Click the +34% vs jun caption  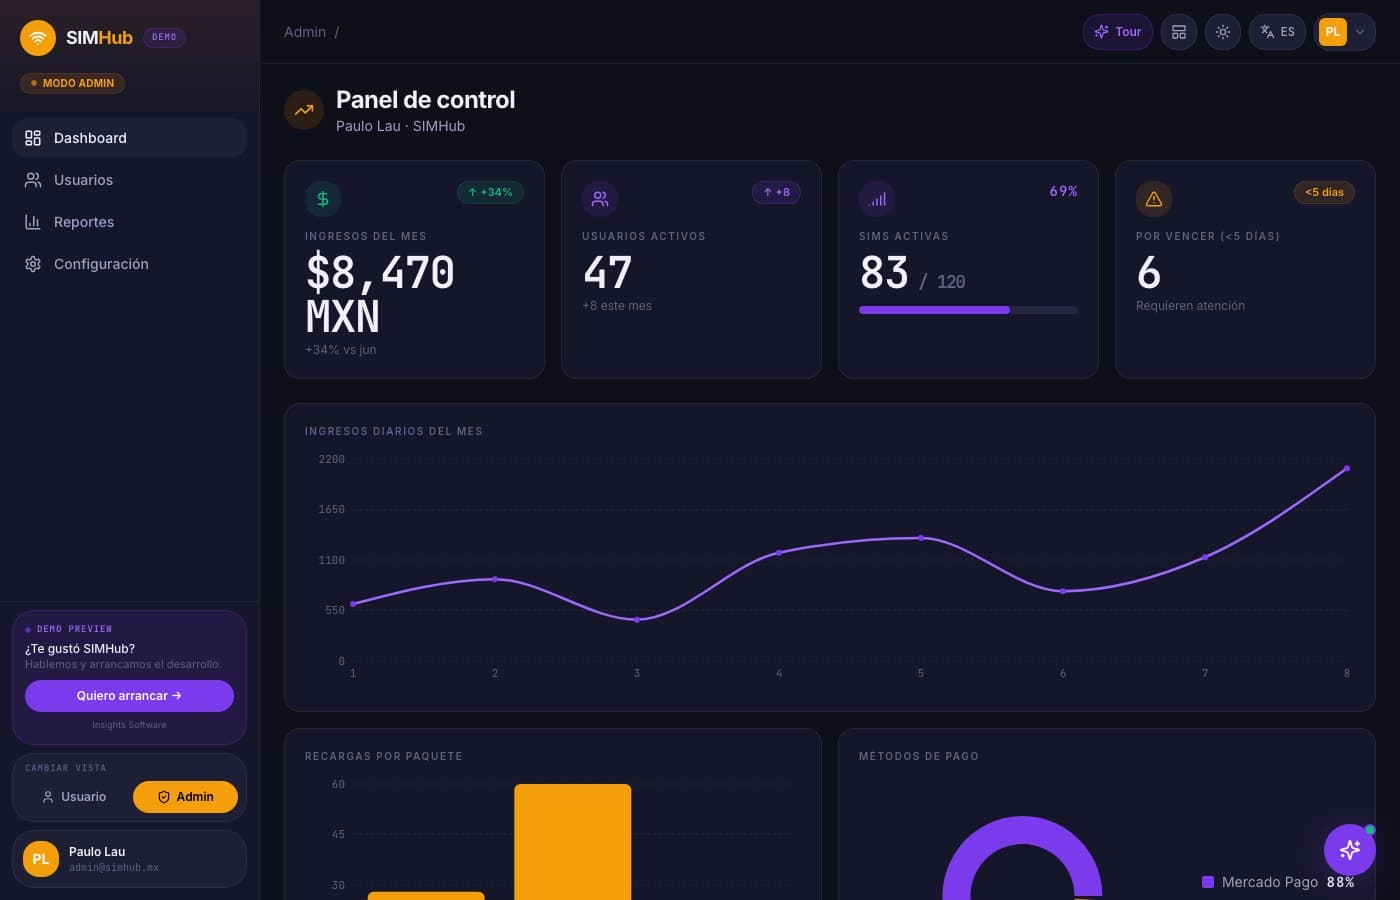341,350
